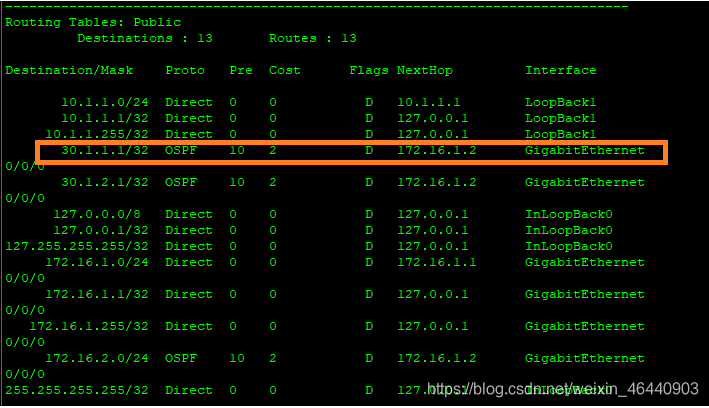
Task: Click InLoopBack0 interface in 127.0.0.1/32 row
Action: coord(569,230)
